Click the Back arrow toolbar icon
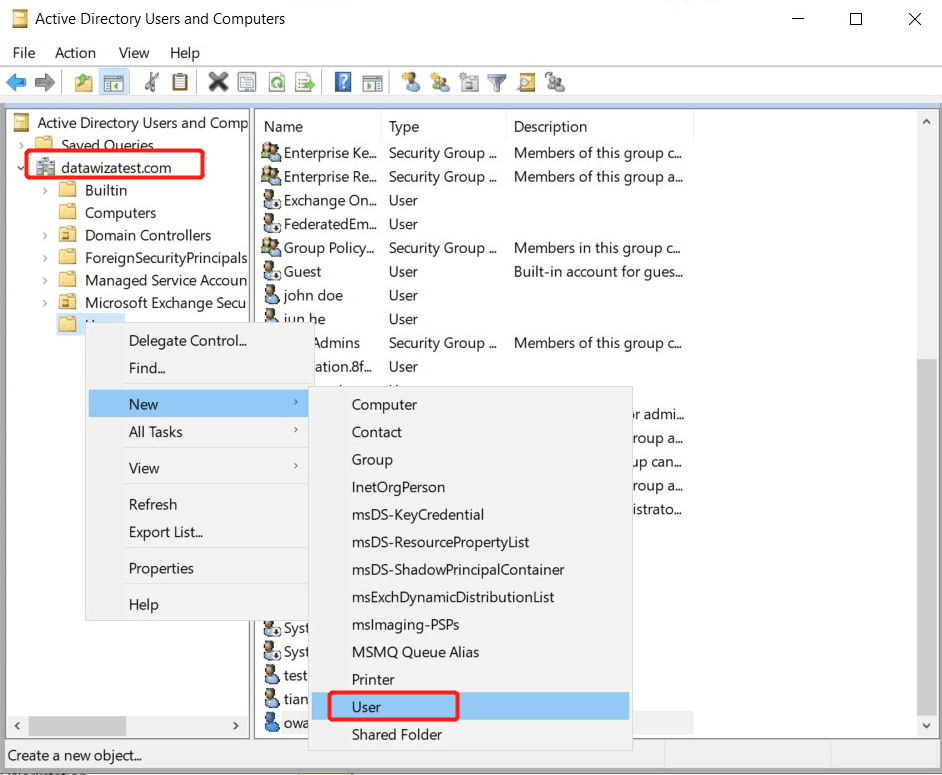 pos(16,82)
